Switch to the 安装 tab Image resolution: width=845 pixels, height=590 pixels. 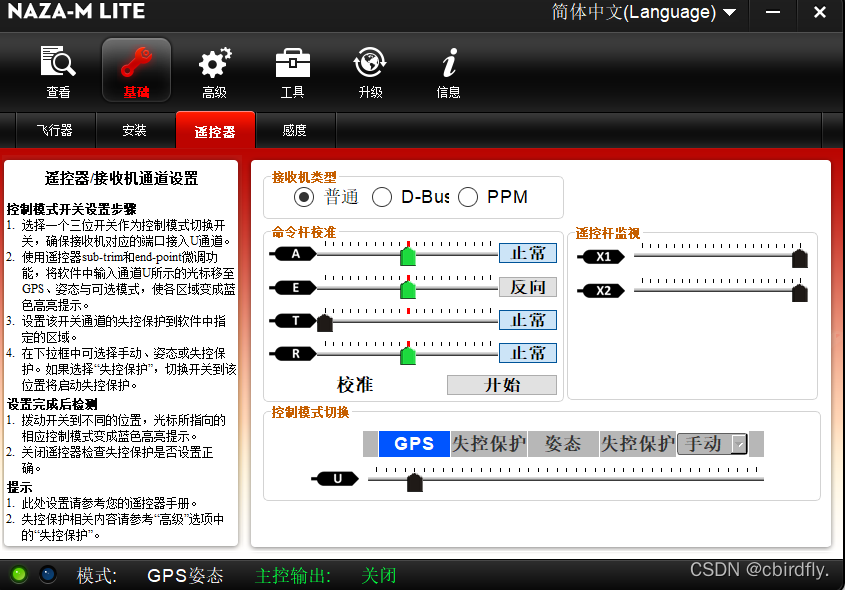[135, 130]
